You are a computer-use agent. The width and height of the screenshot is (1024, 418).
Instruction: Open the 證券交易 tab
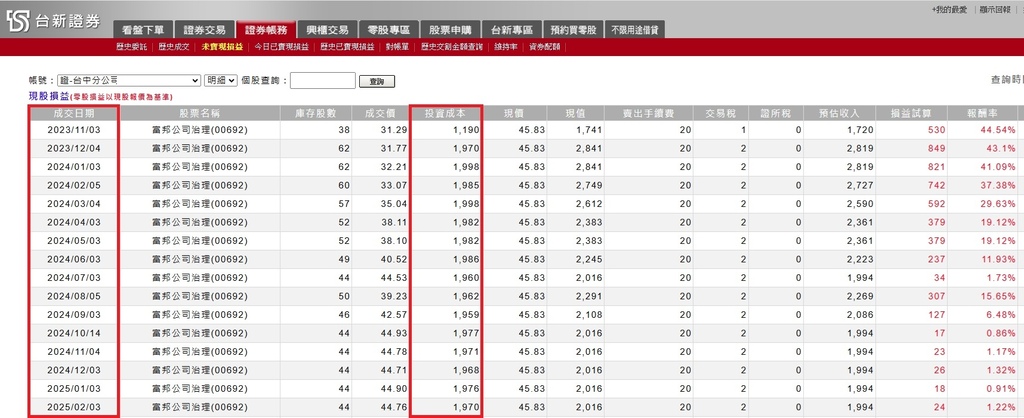[204, 29]
